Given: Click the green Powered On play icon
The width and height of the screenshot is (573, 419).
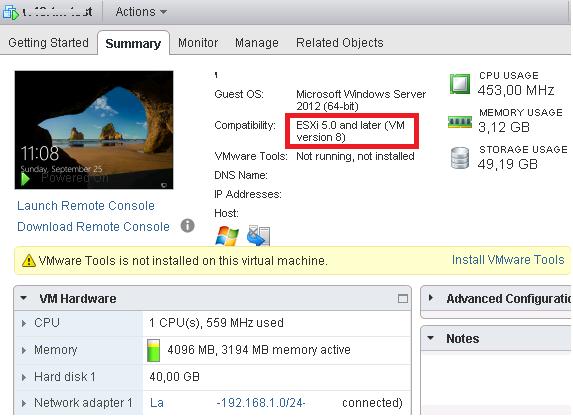Looking at the screenshot, I should [x=25, y=179].
